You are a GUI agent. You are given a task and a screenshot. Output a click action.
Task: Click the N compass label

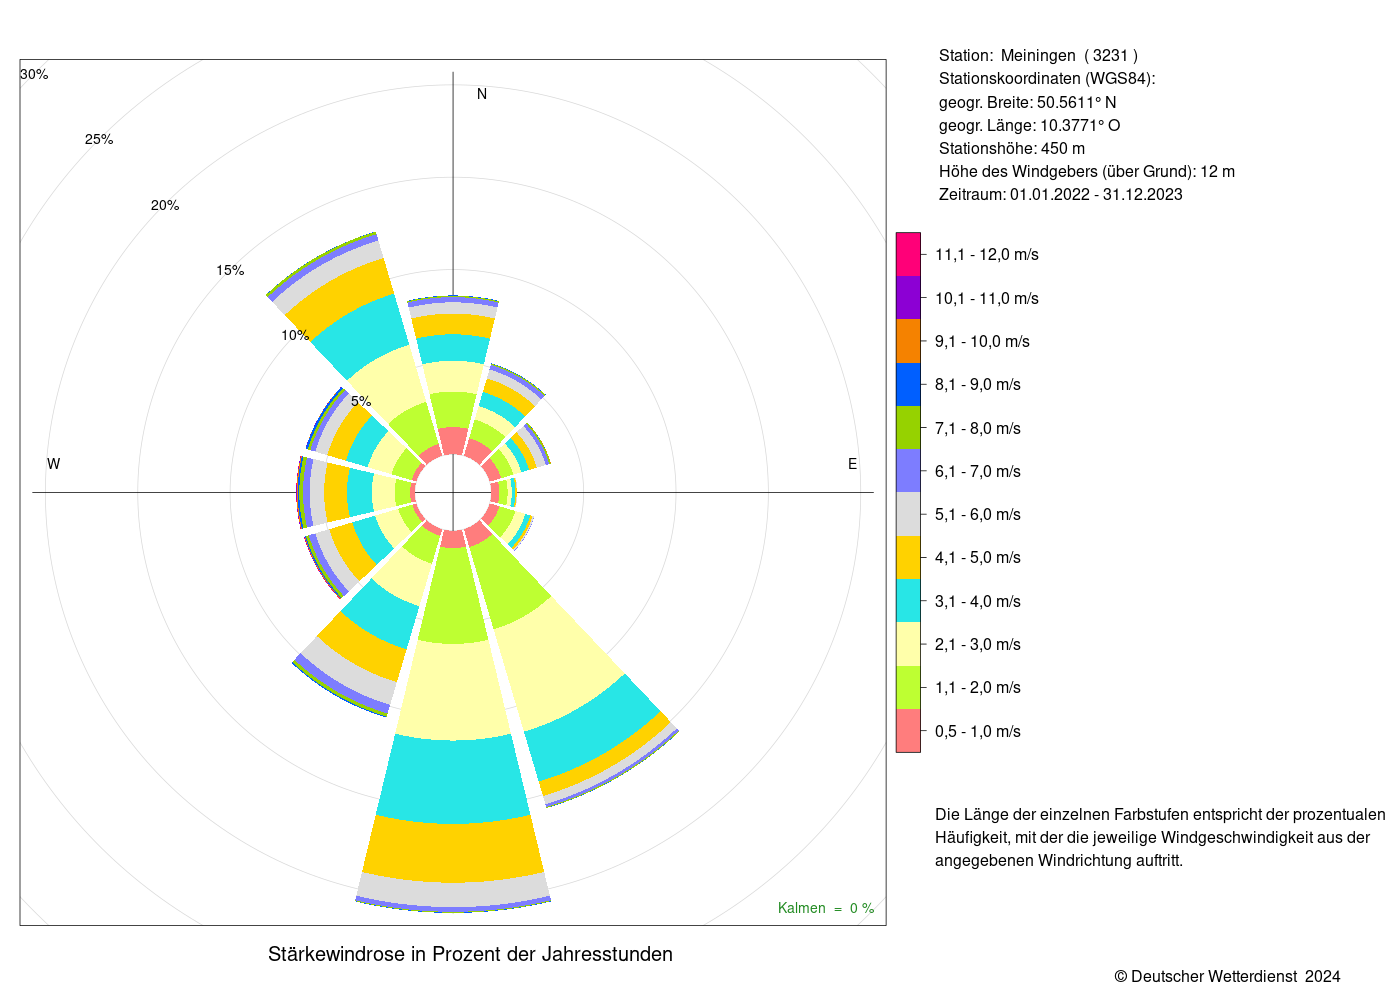click(482, 94)
